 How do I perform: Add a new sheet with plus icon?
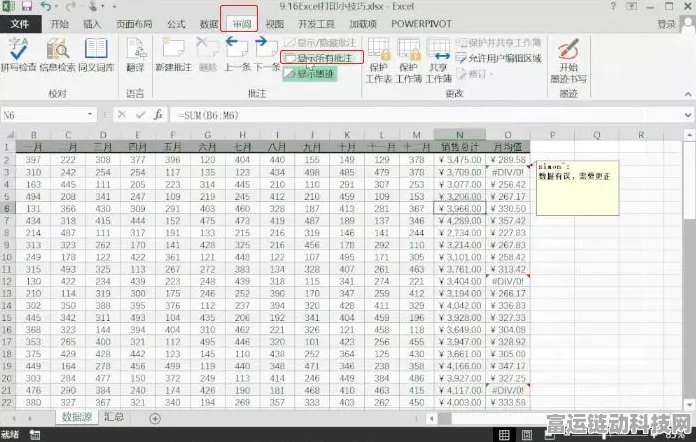(155, 418)
